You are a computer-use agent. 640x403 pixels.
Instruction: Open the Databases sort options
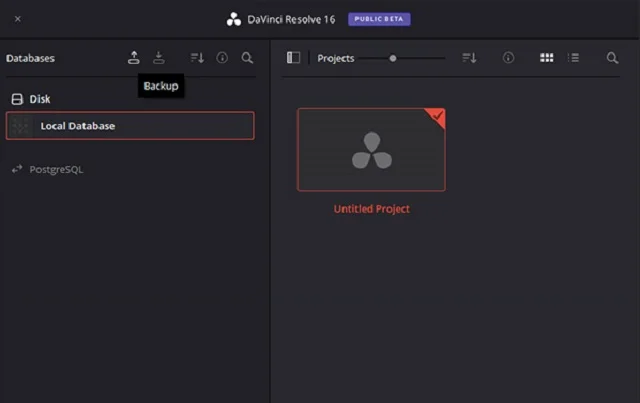click(197, 58)
